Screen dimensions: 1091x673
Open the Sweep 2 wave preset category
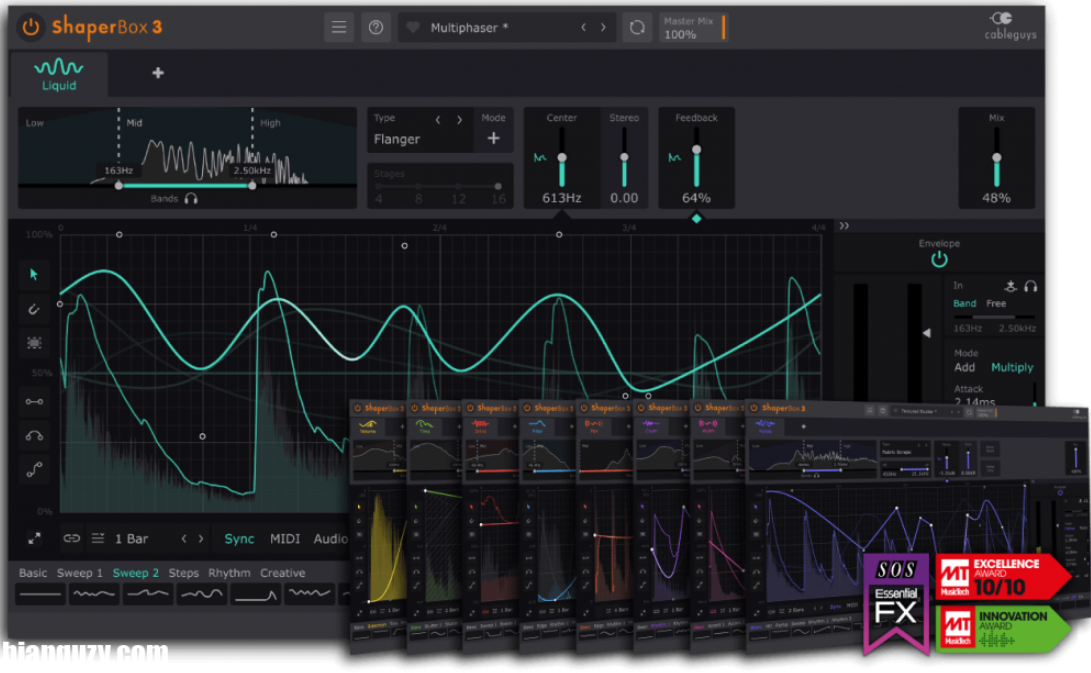[136, 573]
